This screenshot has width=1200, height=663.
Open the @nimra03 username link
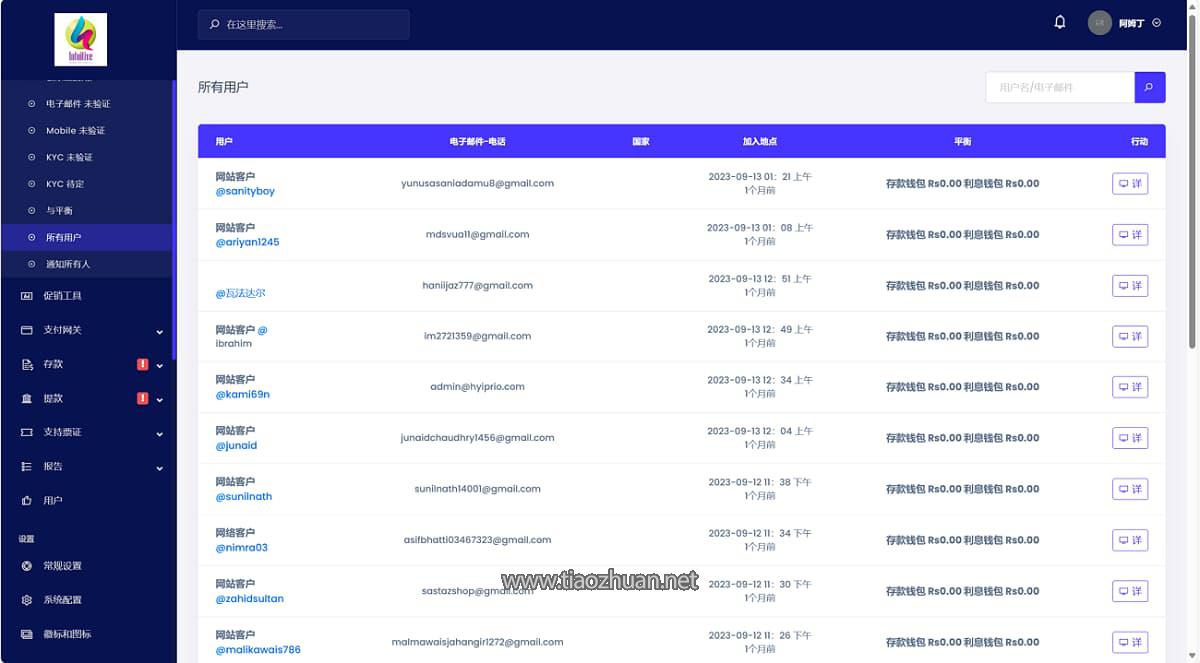tap(242, 547)
